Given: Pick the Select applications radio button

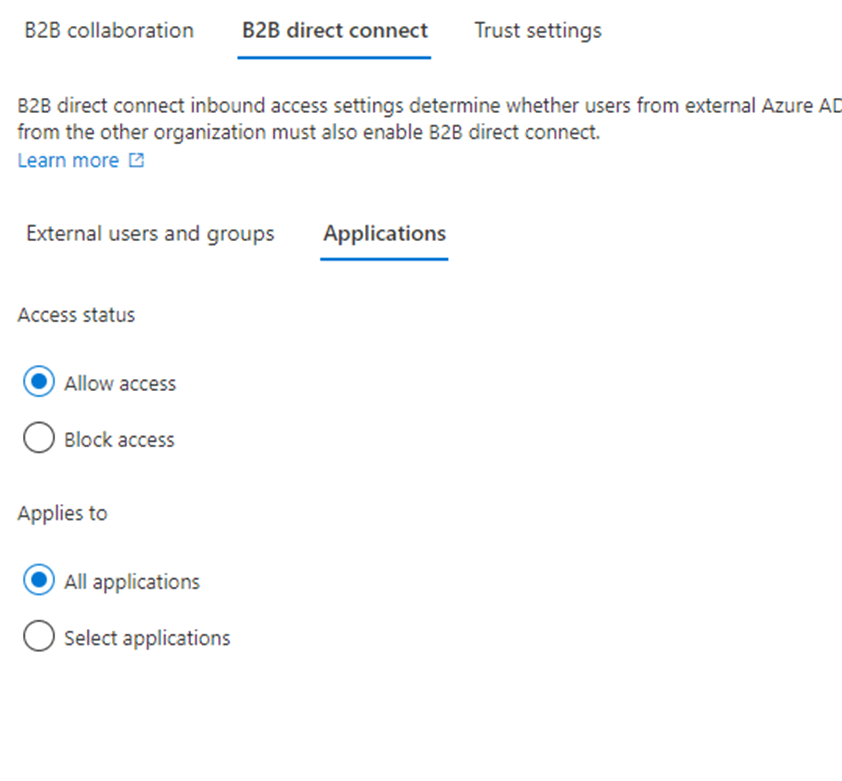Looking at the screenshot, I should point(38,637).
